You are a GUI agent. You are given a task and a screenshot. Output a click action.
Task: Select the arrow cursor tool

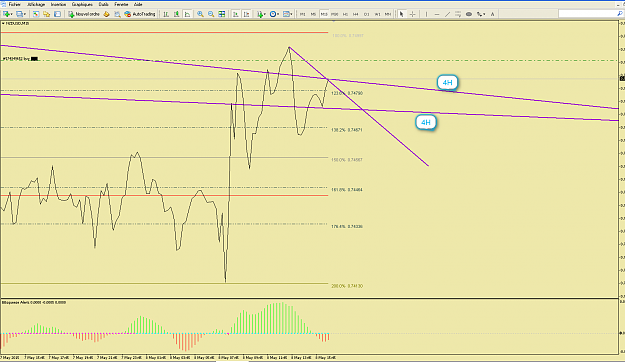tap(401, 14)
